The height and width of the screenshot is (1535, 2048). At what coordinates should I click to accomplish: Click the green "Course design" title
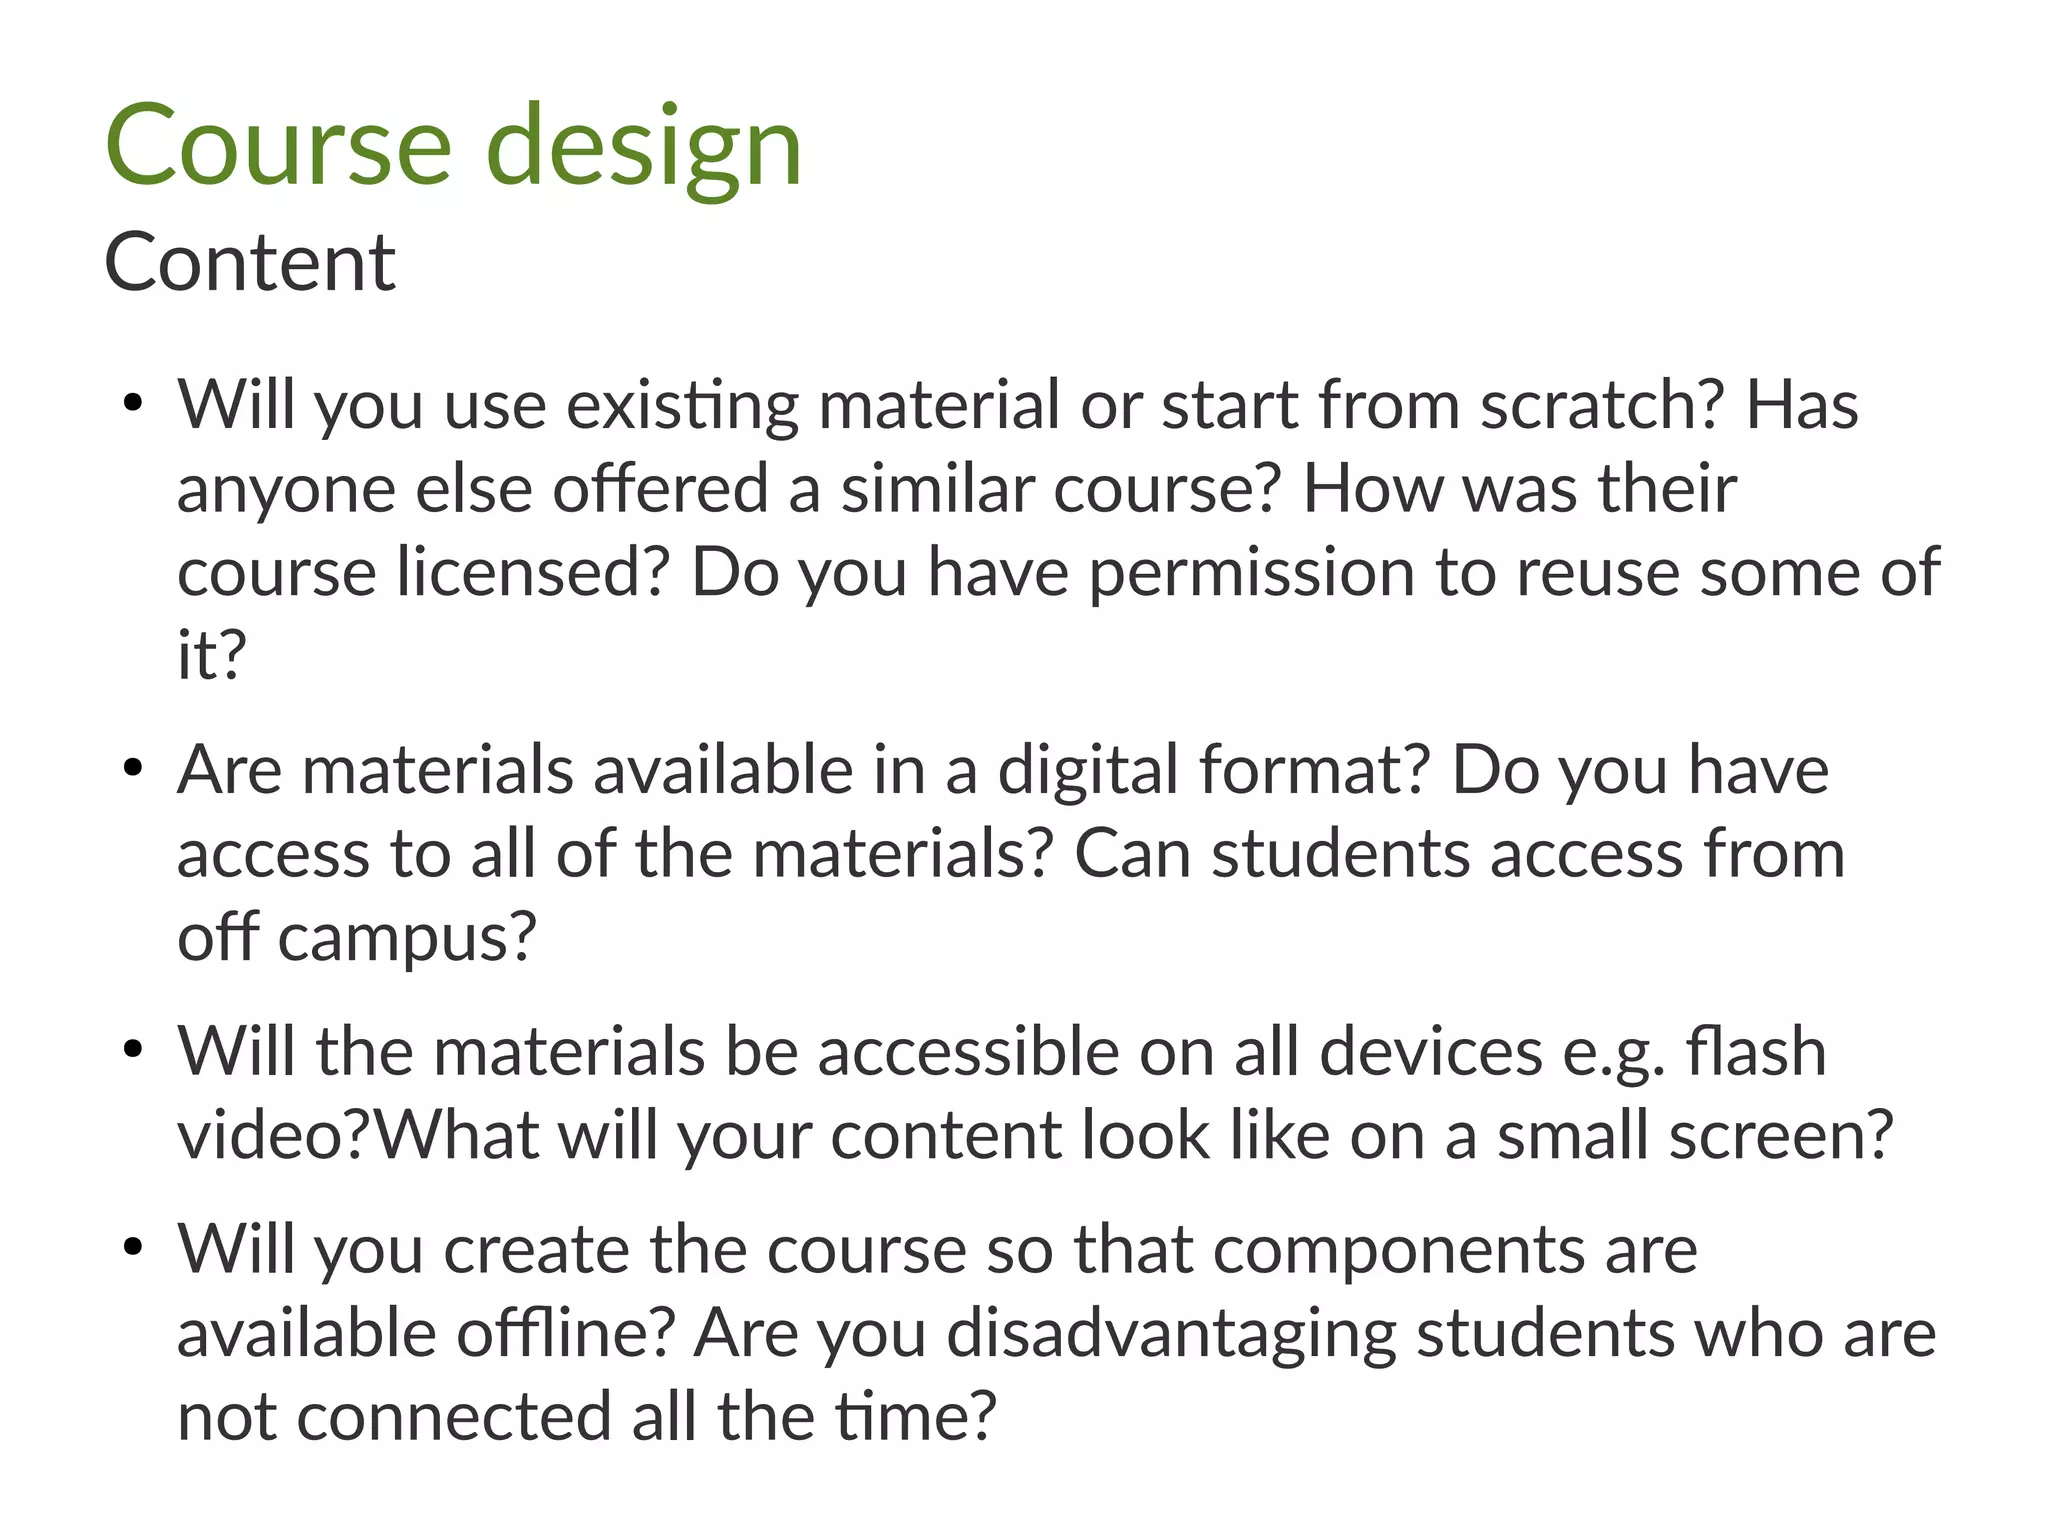pos(453,148)
